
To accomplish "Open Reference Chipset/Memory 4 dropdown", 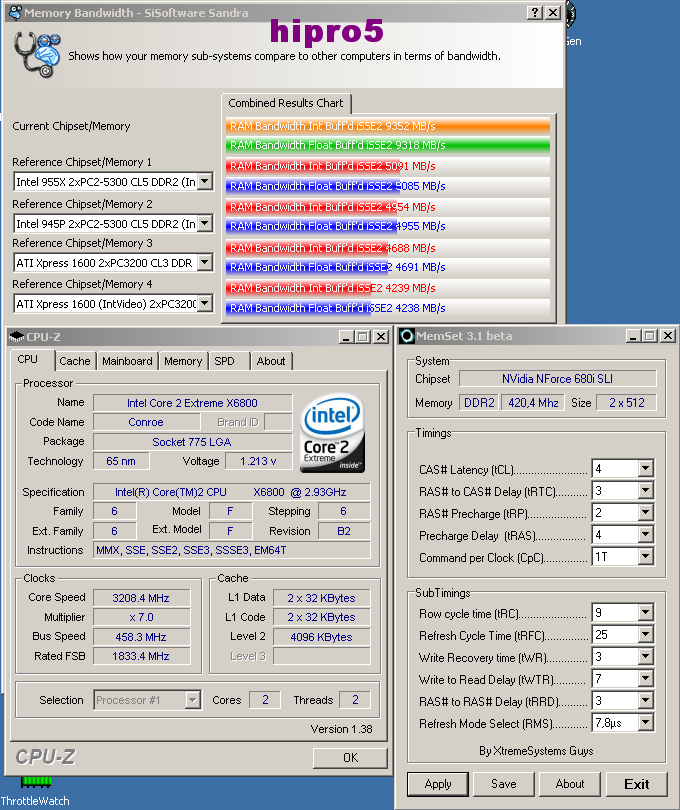I will click(x=205, y=303).
